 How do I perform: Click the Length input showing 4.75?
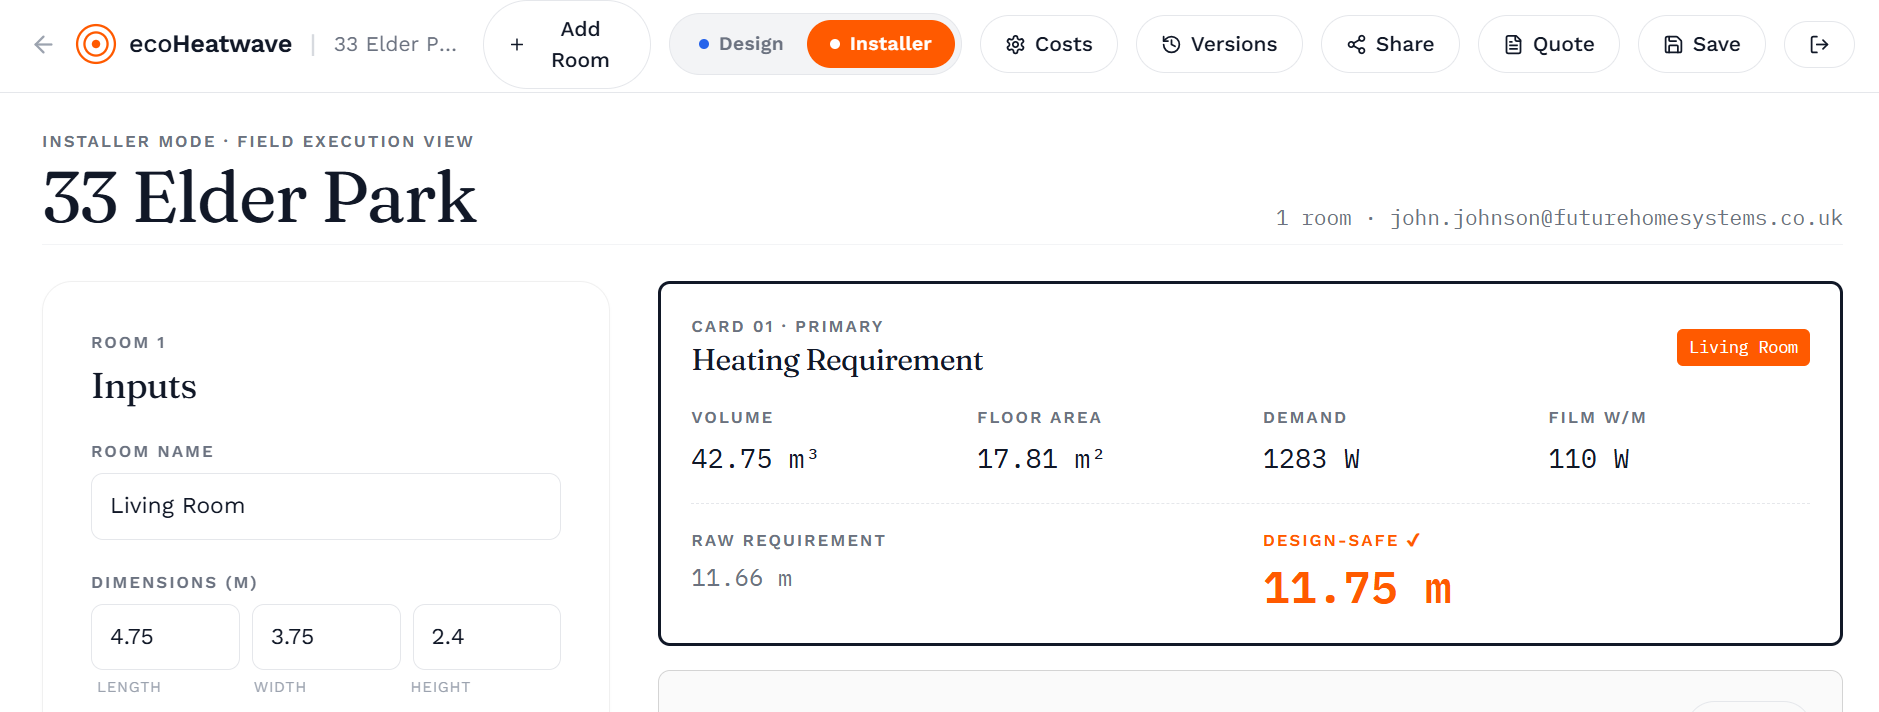[165, 637]
